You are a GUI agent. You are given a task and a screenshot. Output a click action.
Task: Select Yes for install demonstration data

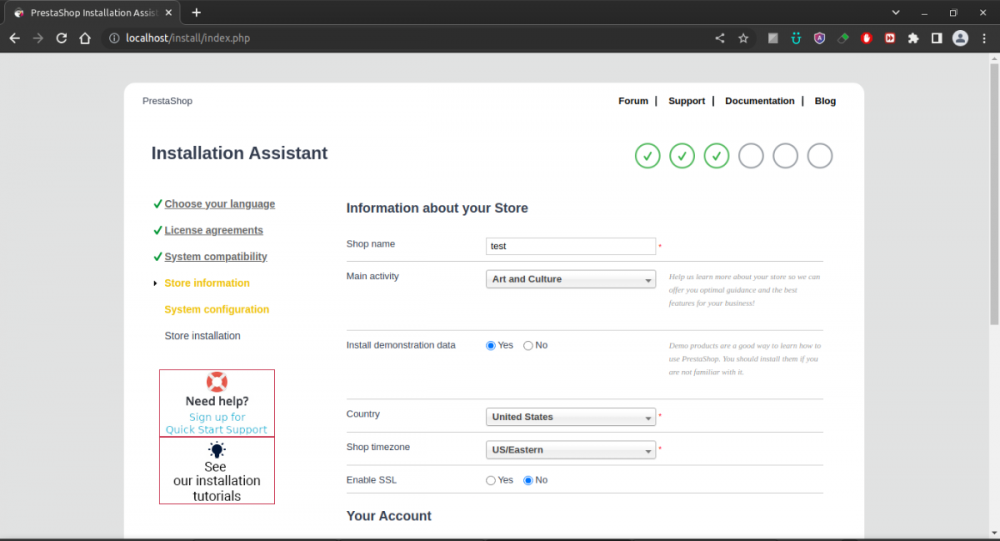pos(491,346)
